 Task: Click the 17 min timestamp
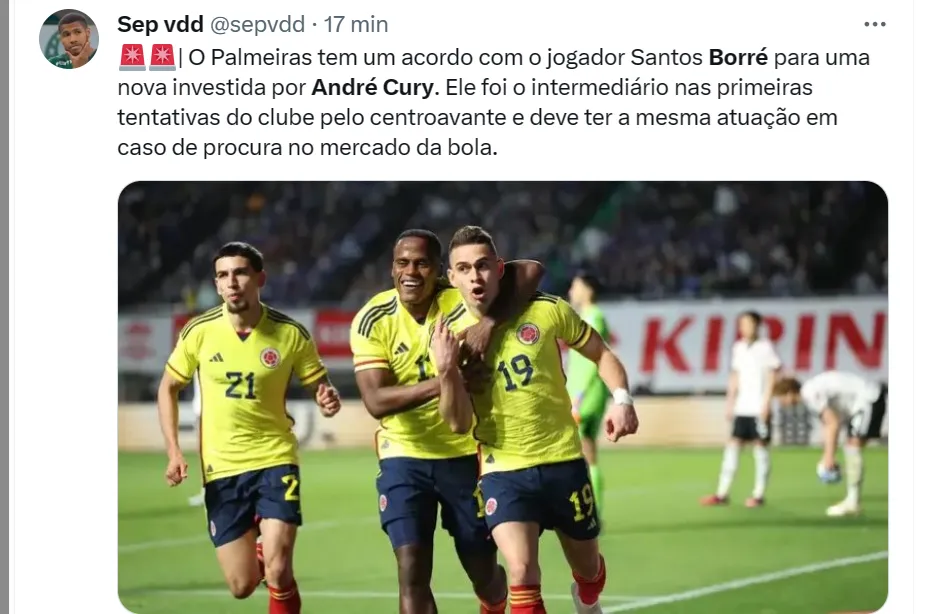(356, 24)
